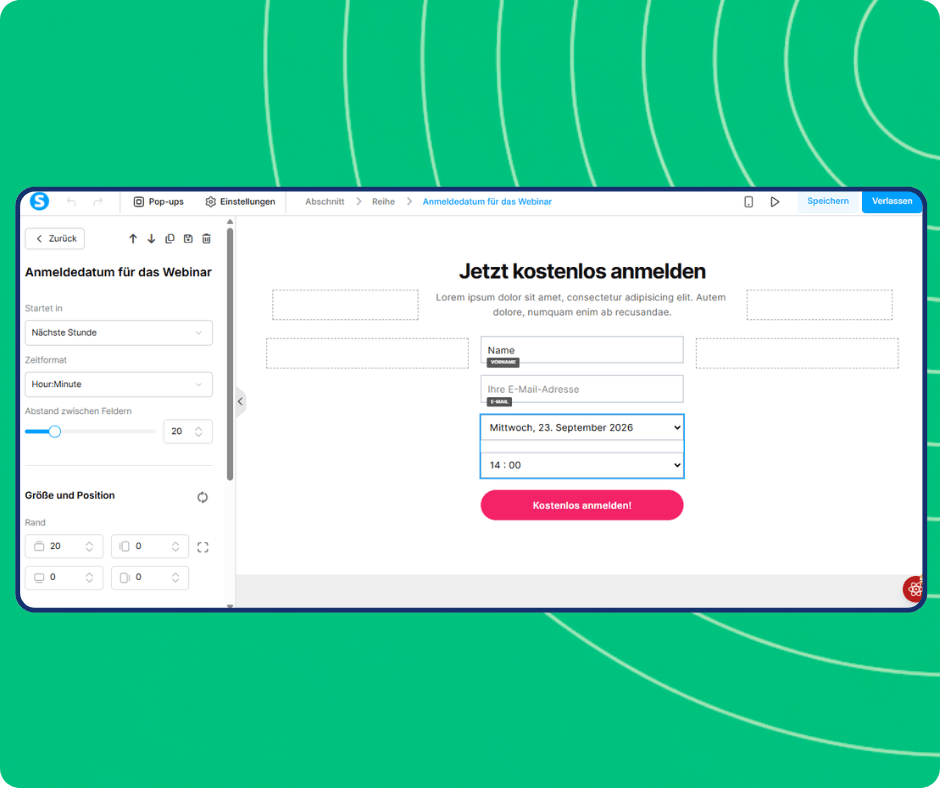Click the Name input field
940x788 pixels.
pyautogui.click(x=582, y=350)
